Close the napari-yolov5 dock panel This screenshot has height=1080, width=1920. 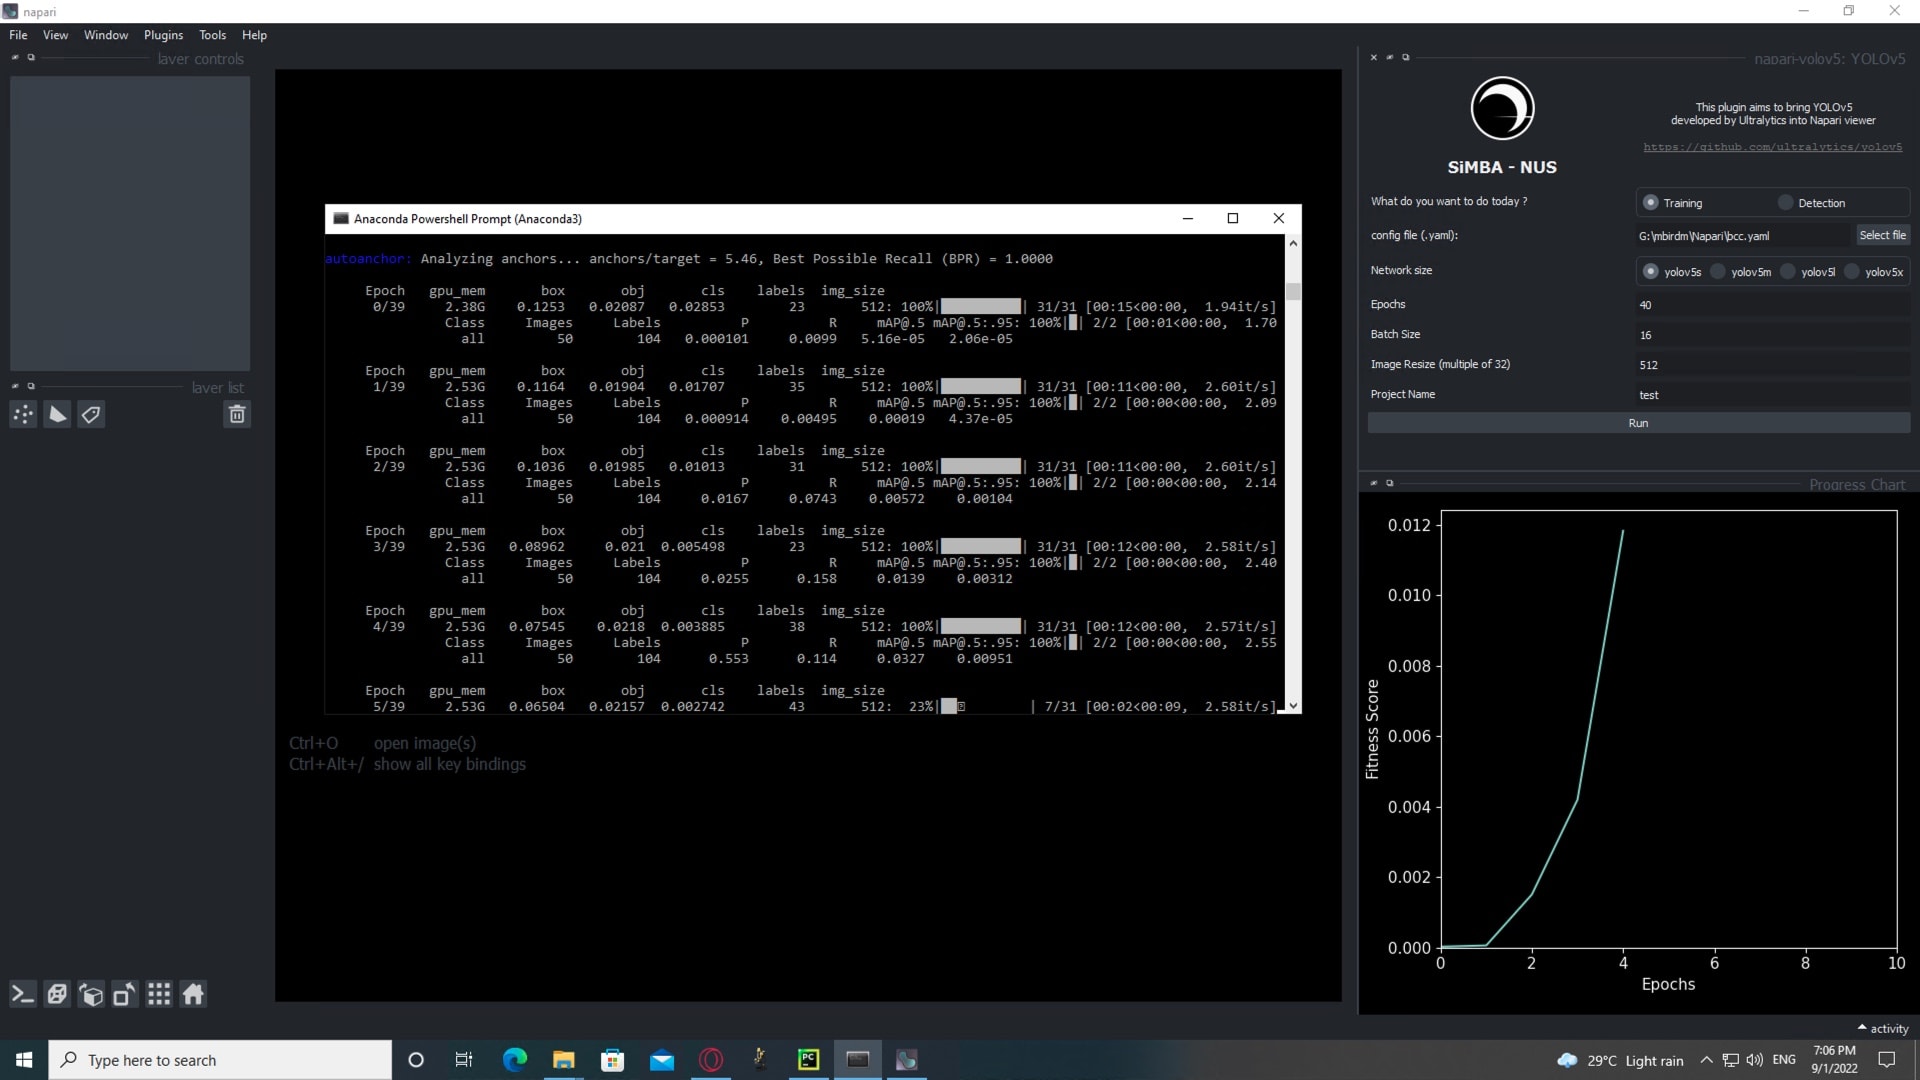click(x=1374, y=58)
